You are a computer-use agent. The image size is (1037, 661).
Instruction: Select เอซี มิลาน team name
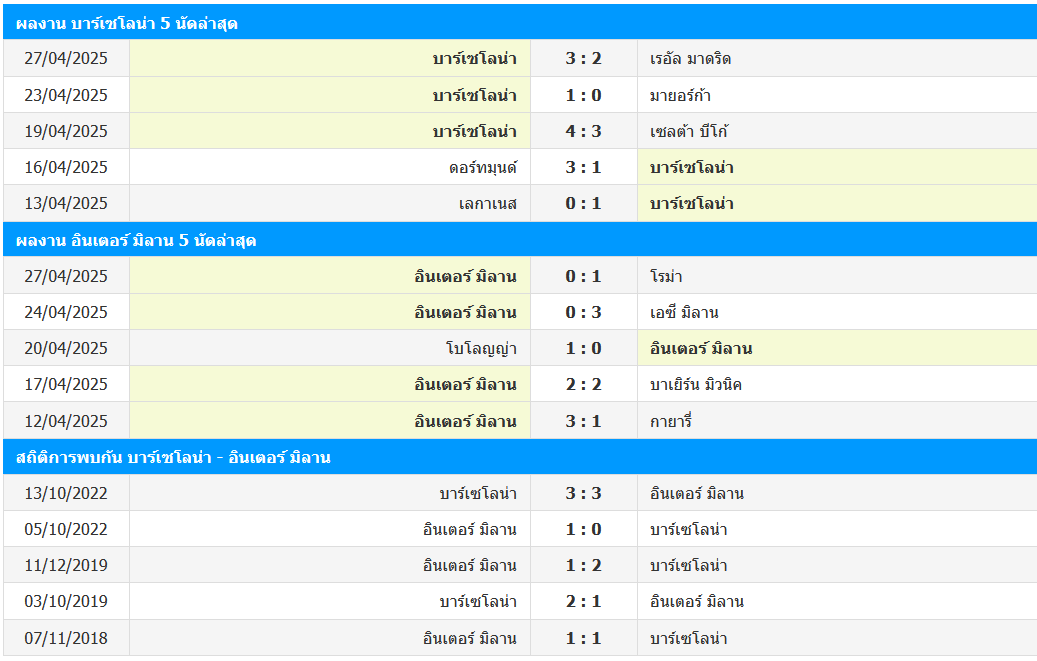(684, 312)
